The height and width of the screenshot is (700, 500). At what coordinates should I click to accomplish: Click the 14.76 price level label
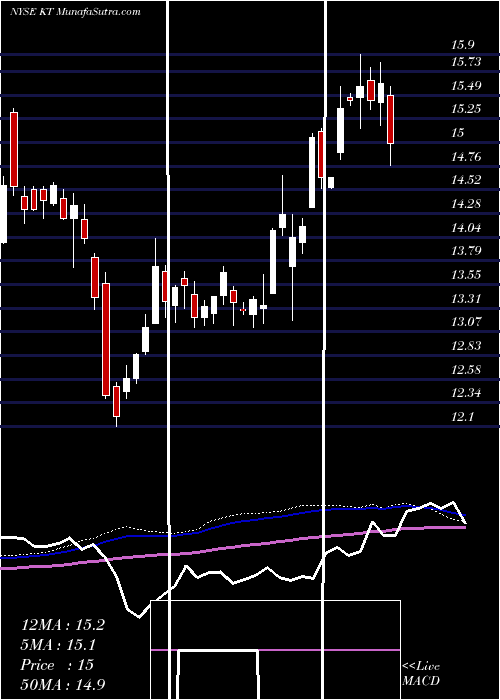tap(466, 157)
